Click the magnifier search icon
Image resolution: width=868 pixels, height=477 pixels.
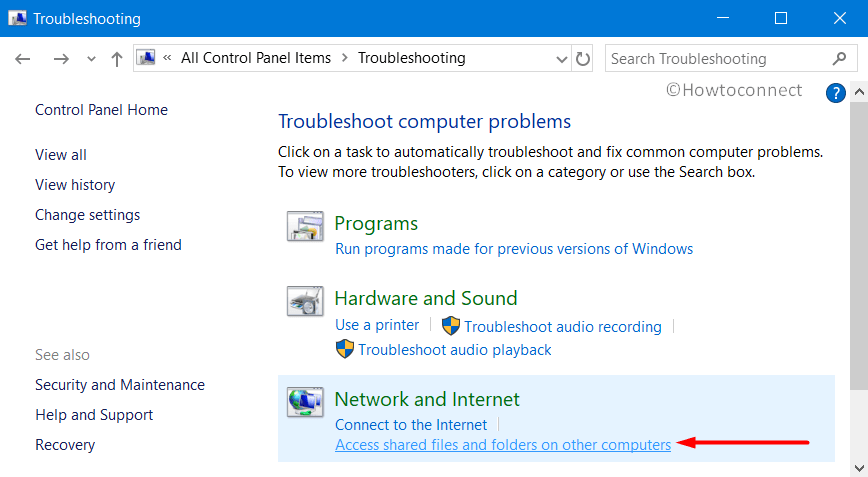click(839, 58)
